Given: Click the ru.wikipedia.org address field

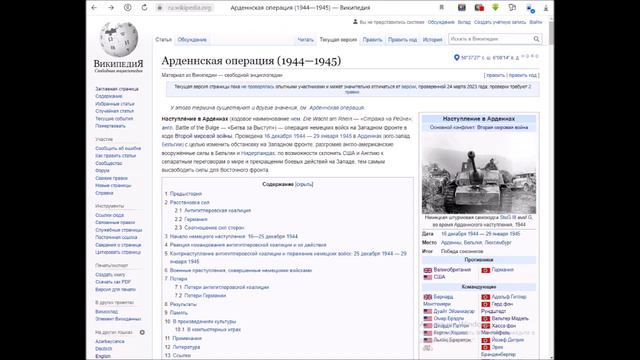Looking at the screenshot, I should tap(190, 8).
